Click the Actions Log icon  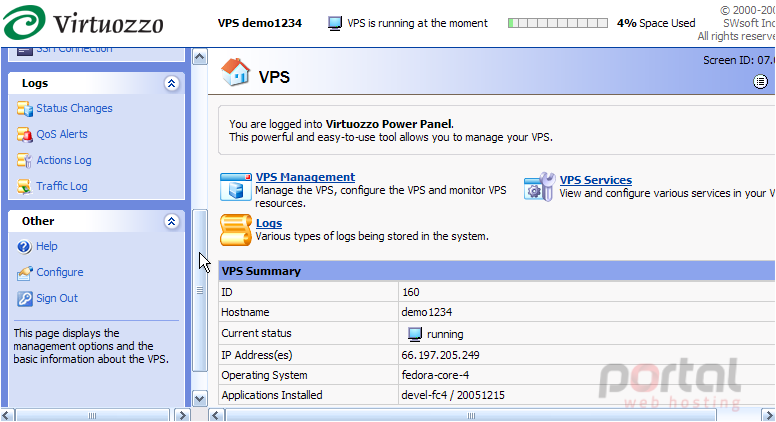[25, 160]
